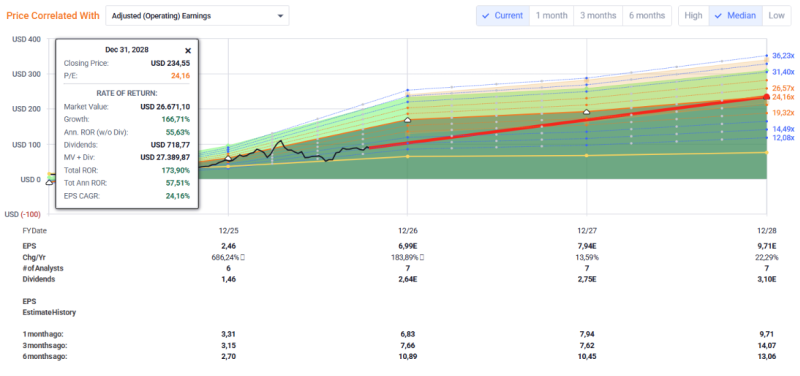The height and width of the screenshot is (376, 800).
Task: Click the white triangle marker at 12/27
Action: tap(586, 112)
